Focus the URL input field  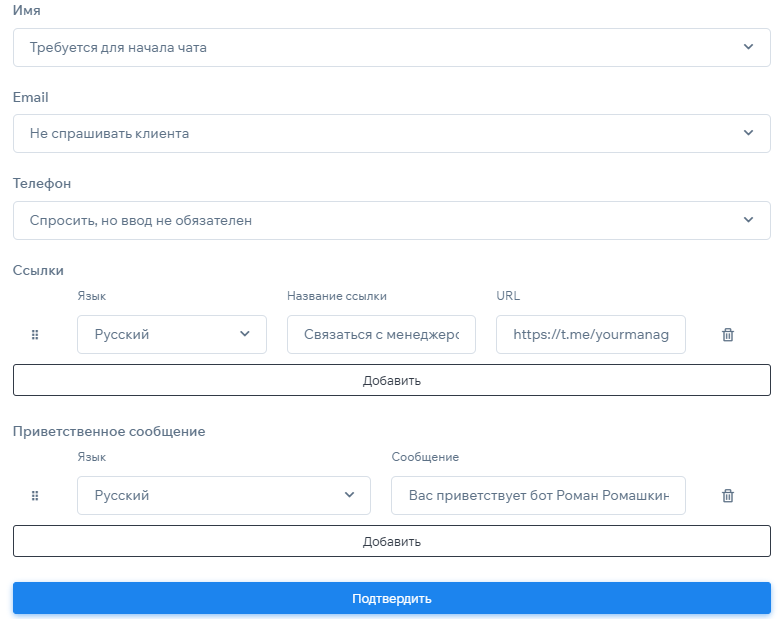590,335
